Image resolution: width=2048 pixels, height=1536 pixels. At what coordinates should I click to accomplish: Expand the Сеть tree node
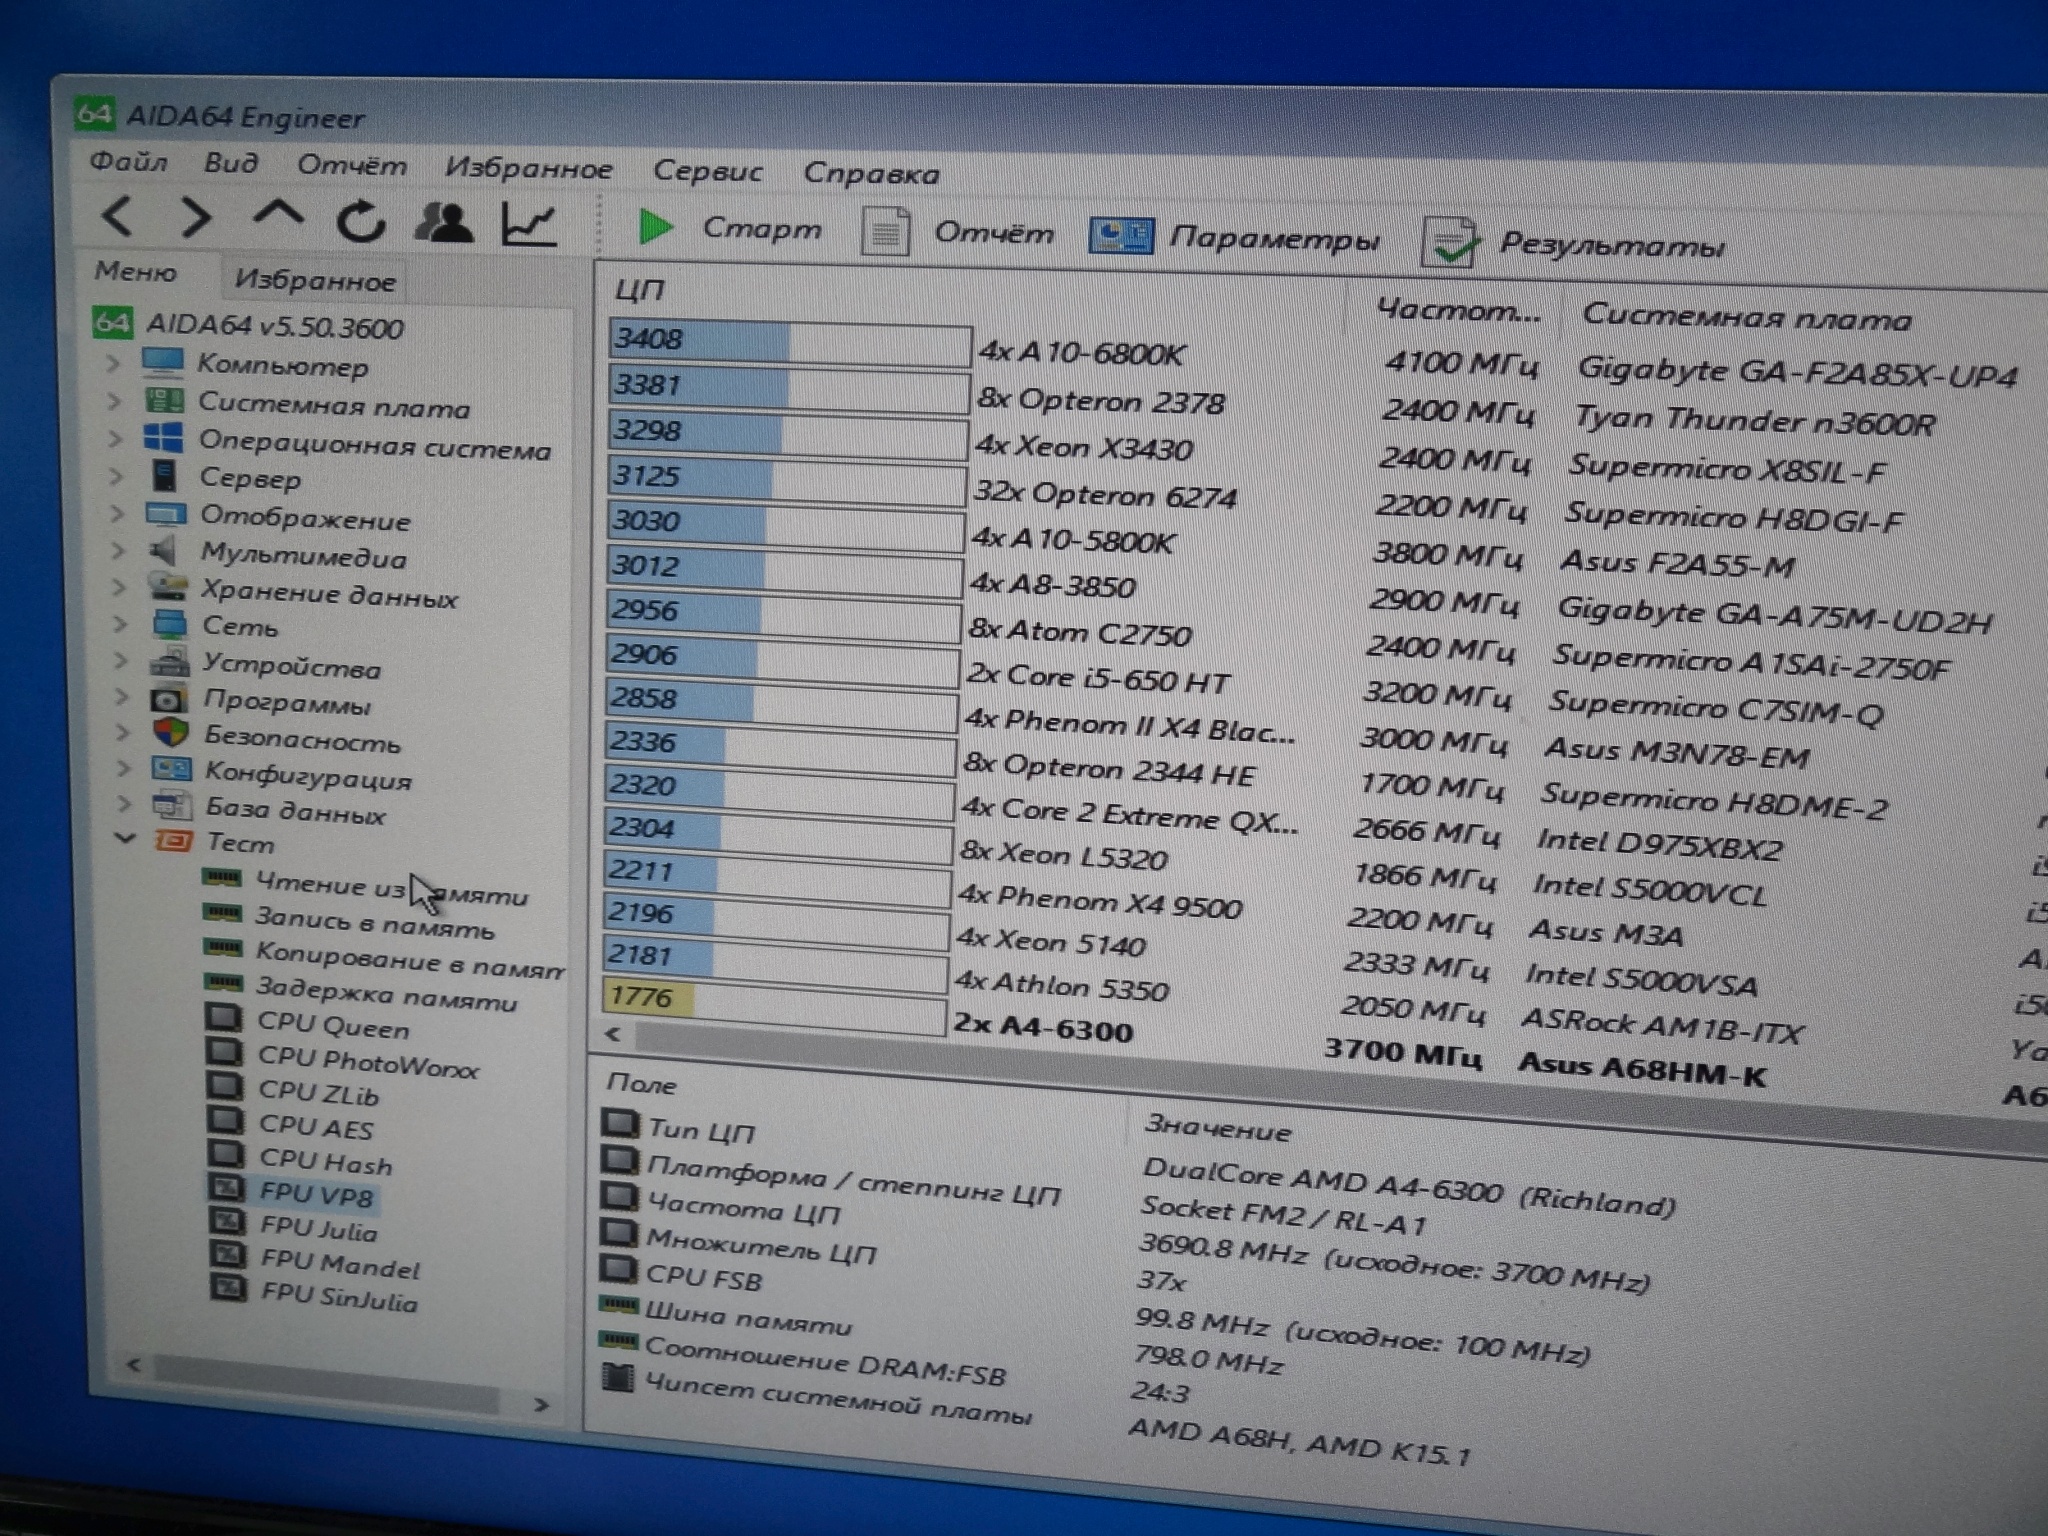pyautogui.click(x=121, y=623)
